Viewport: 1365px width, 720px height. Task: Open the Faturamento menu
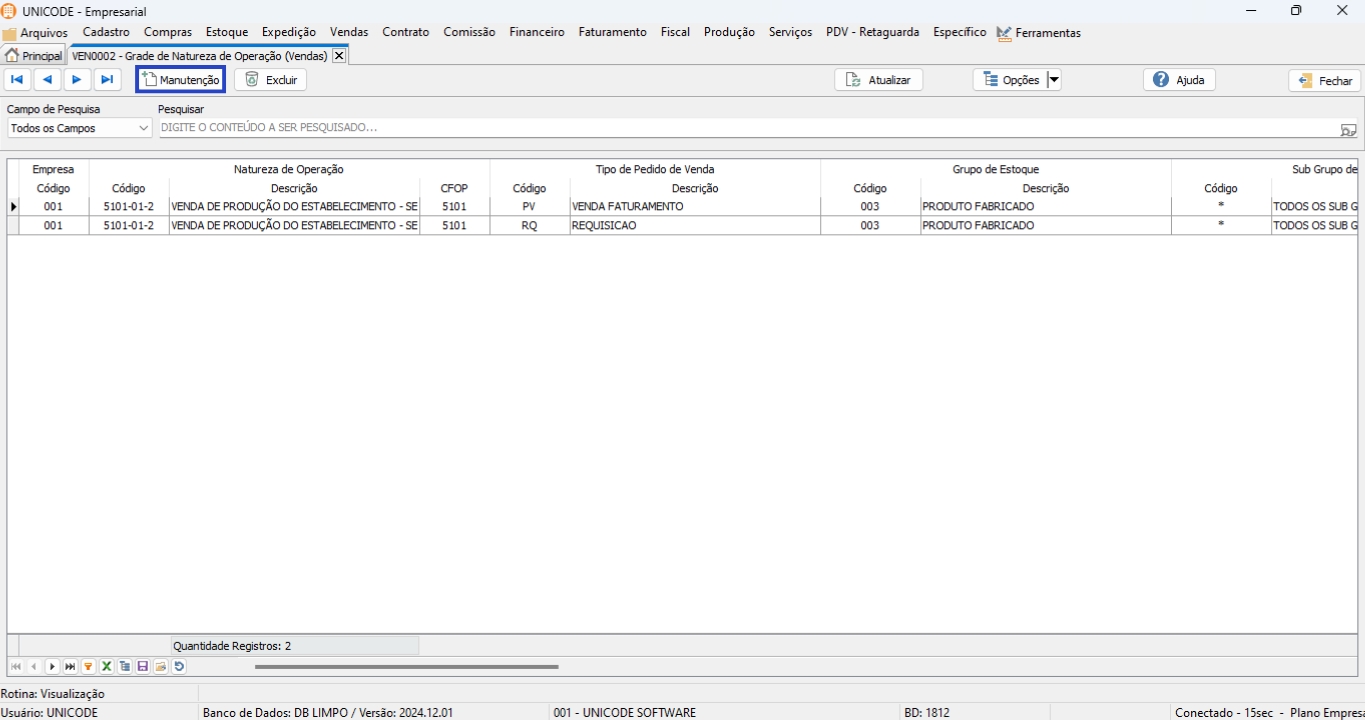[612, 32]
